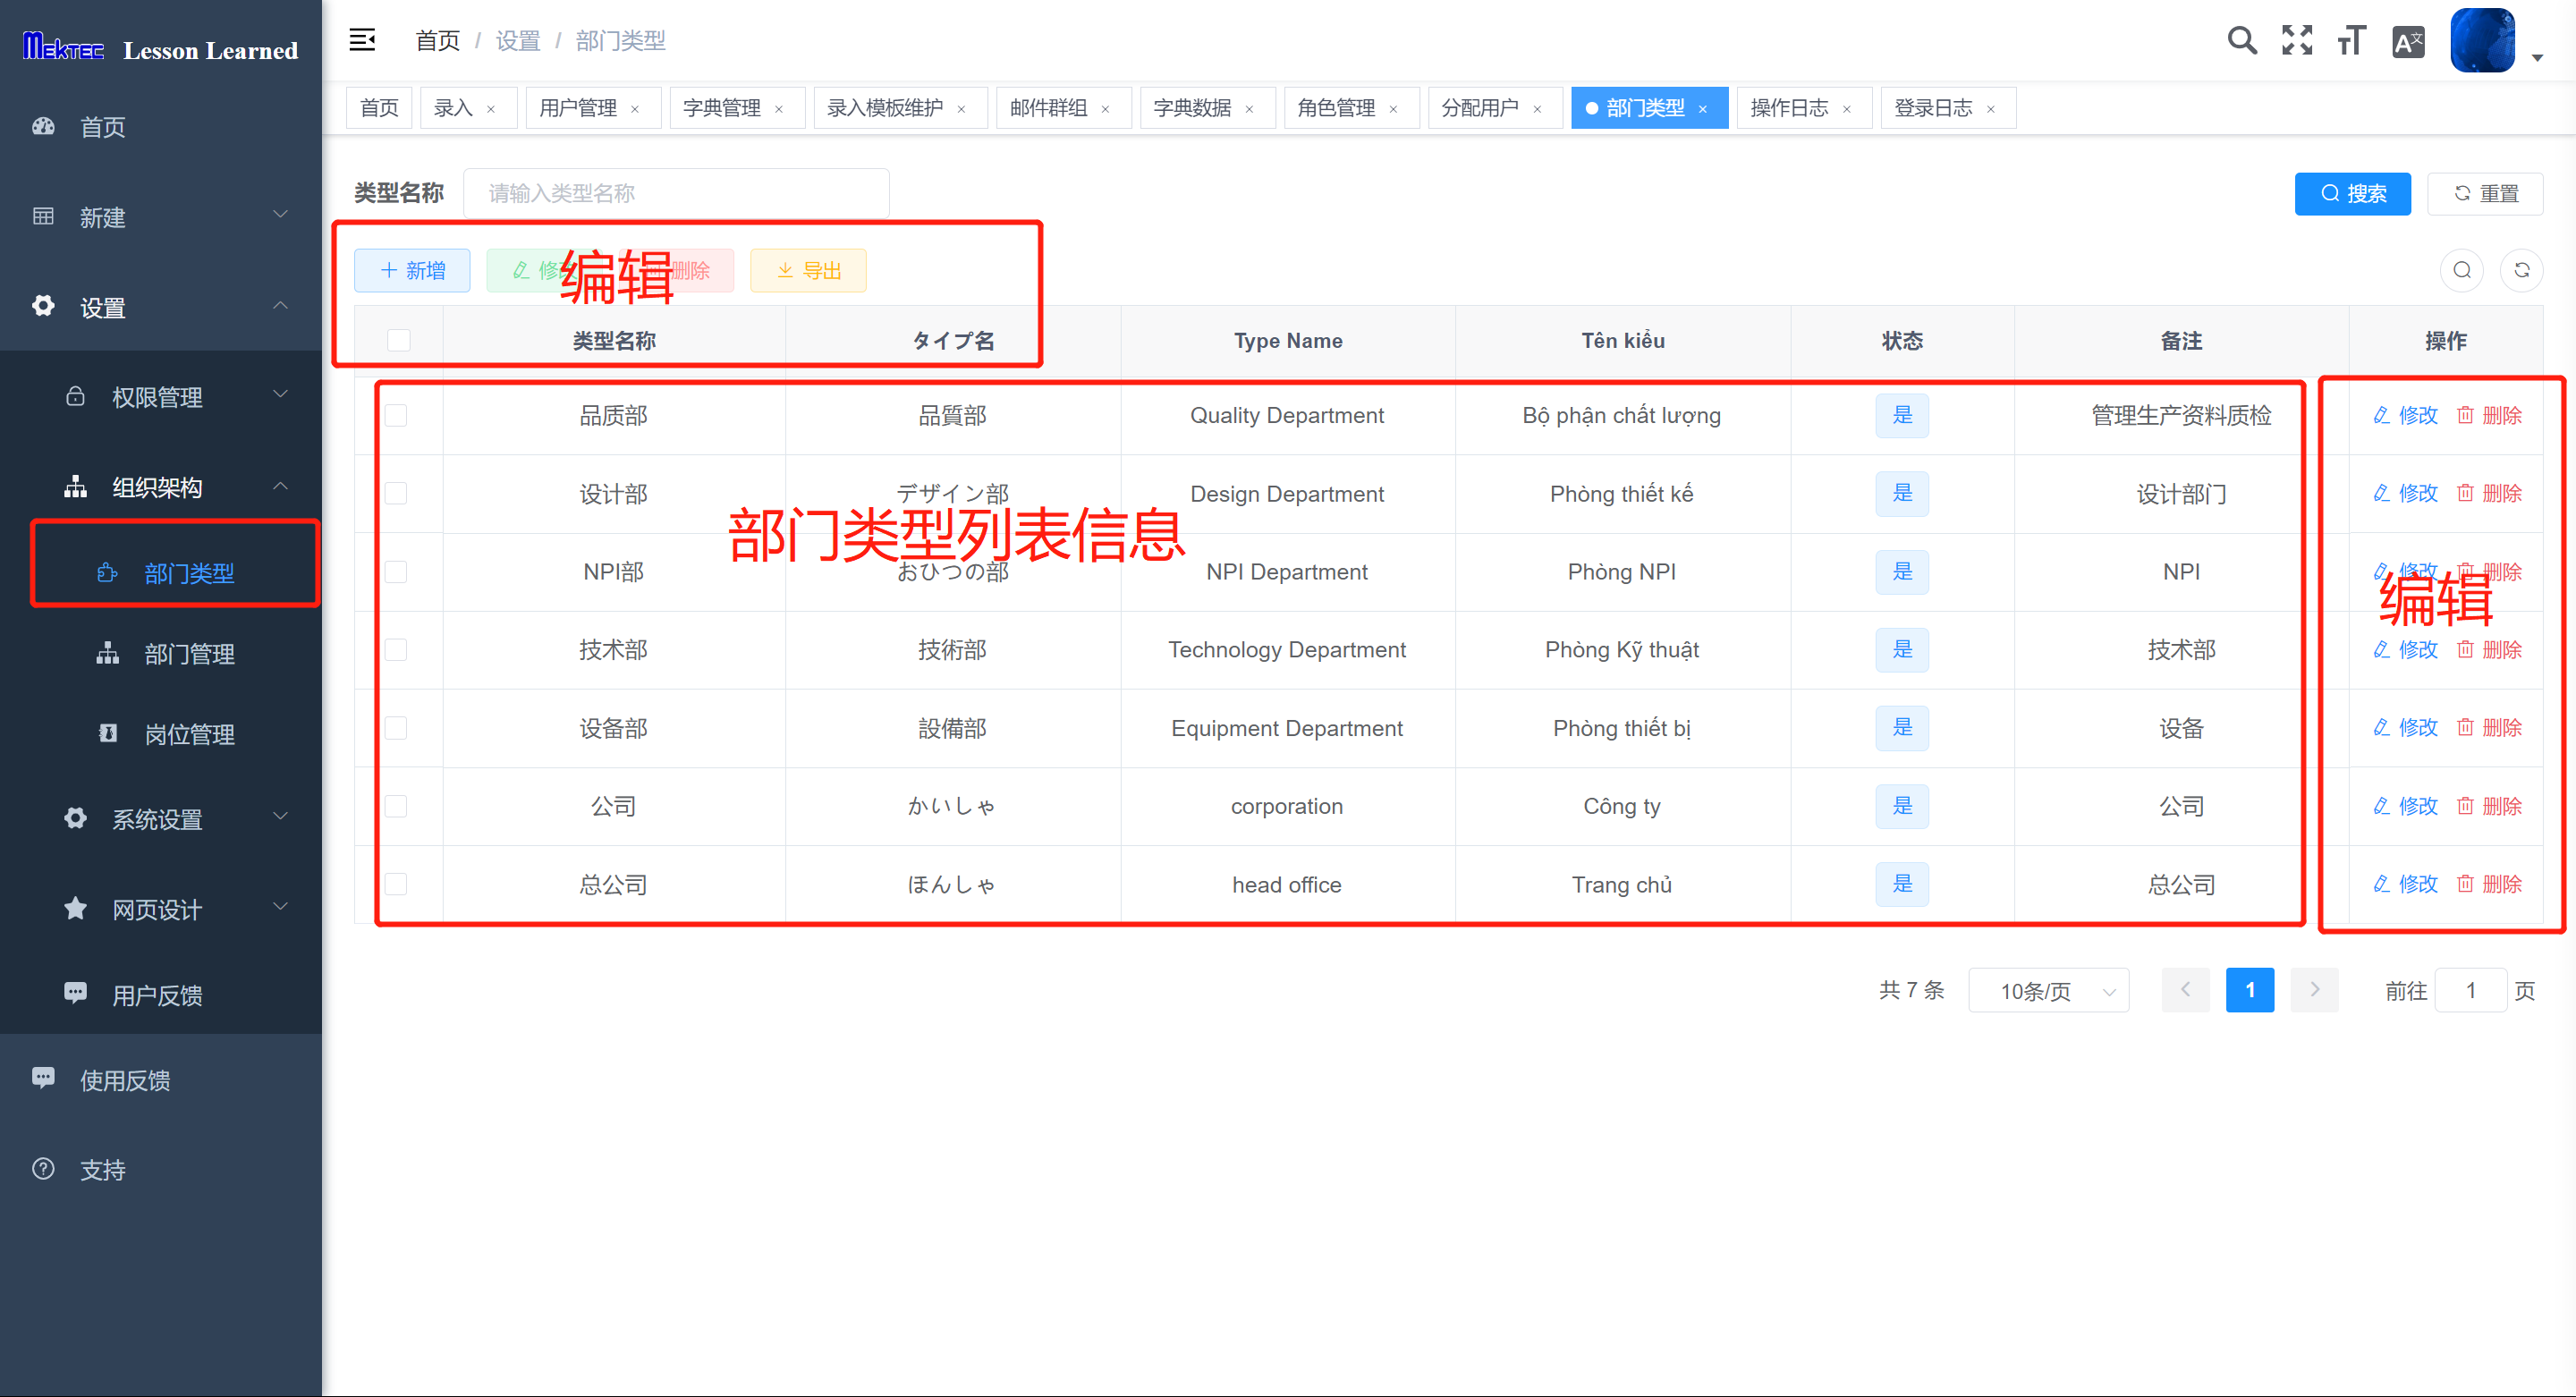Click the dashboard icon beside 首页 in sidebar
Viewport: 2576px width, 1397px height.
click(x=43, y=126)
